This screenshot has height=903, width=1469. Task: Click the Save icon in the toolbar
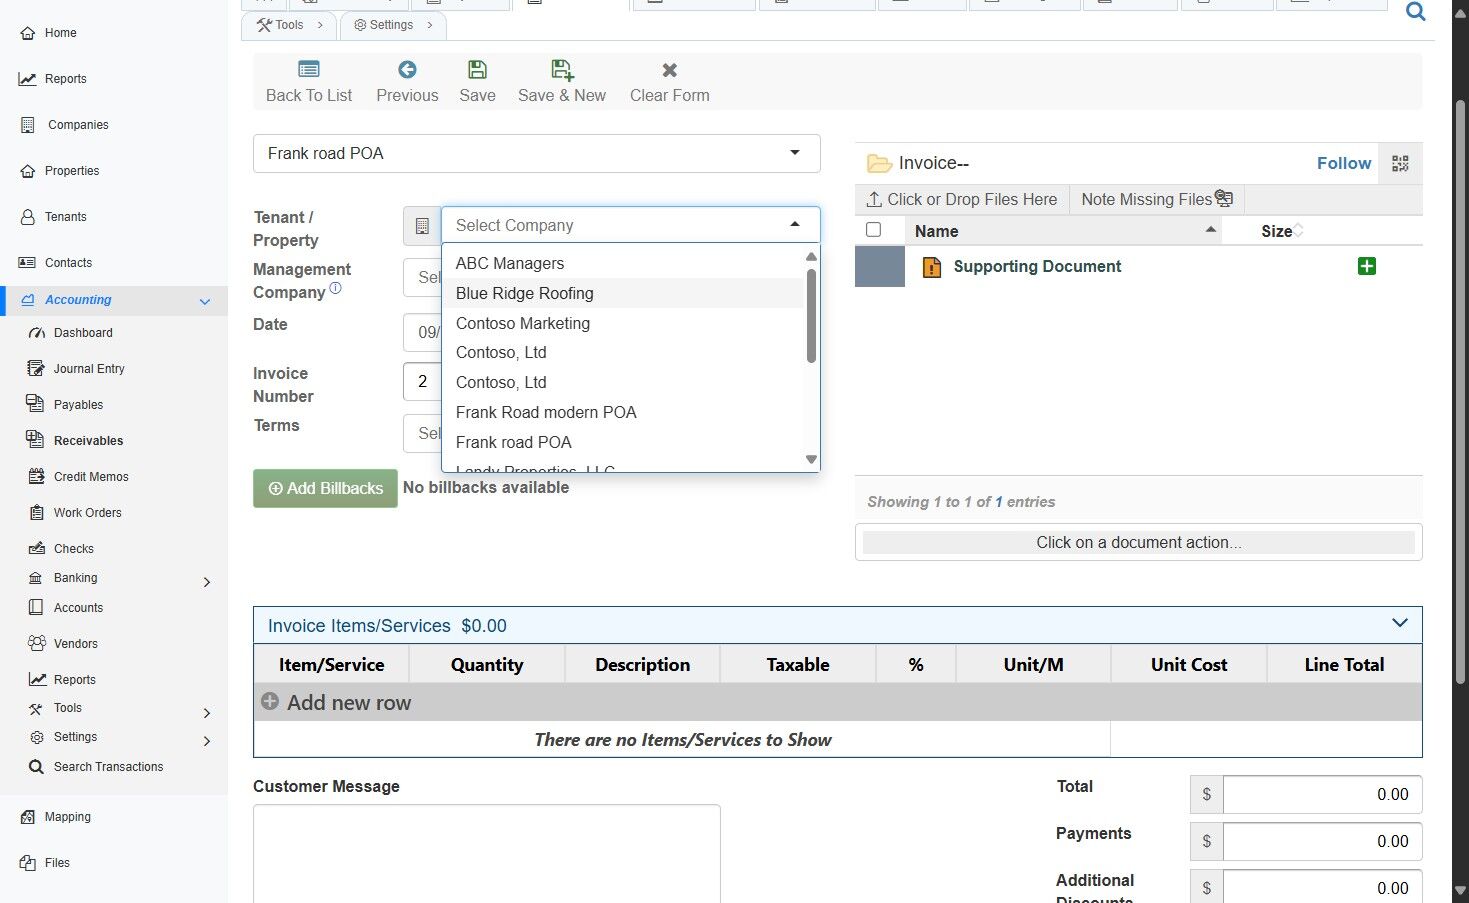click(477, 70)
